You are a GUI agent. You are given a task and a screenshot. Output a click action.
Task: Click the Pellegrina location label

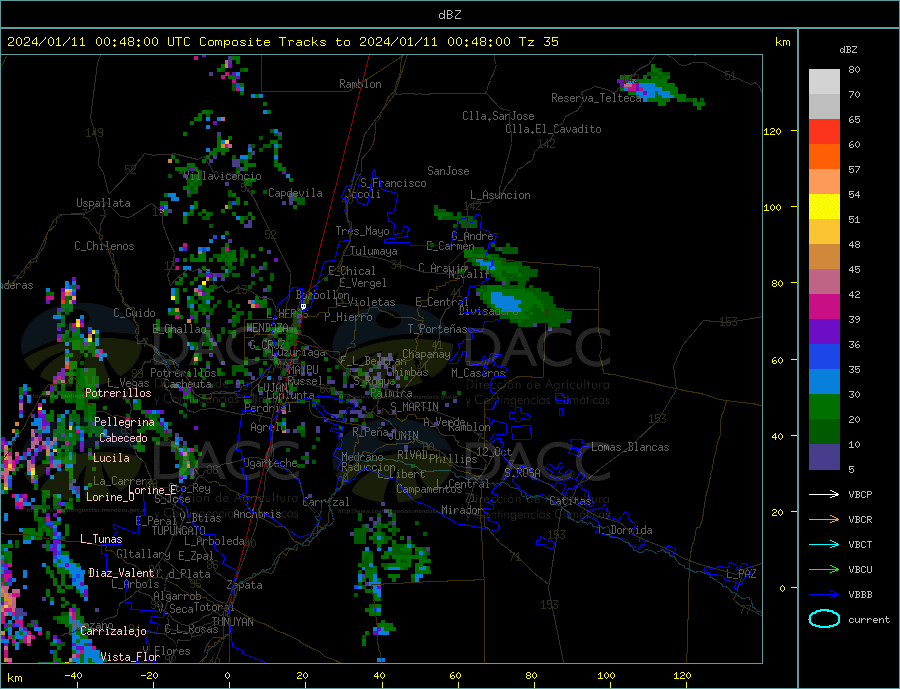124,422
